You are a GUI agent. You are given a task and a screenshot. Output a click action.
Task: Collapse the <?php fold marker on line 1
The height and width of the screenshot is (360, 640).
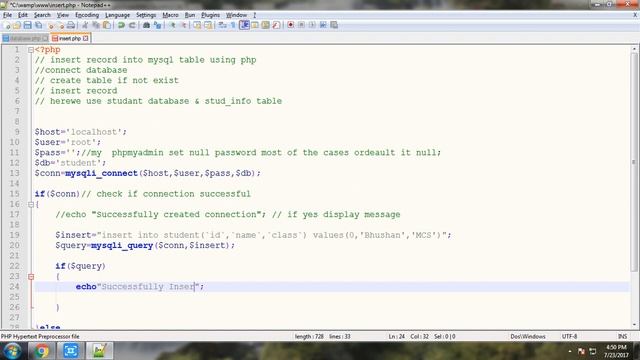pyautogui.click(x=31, y=50)
